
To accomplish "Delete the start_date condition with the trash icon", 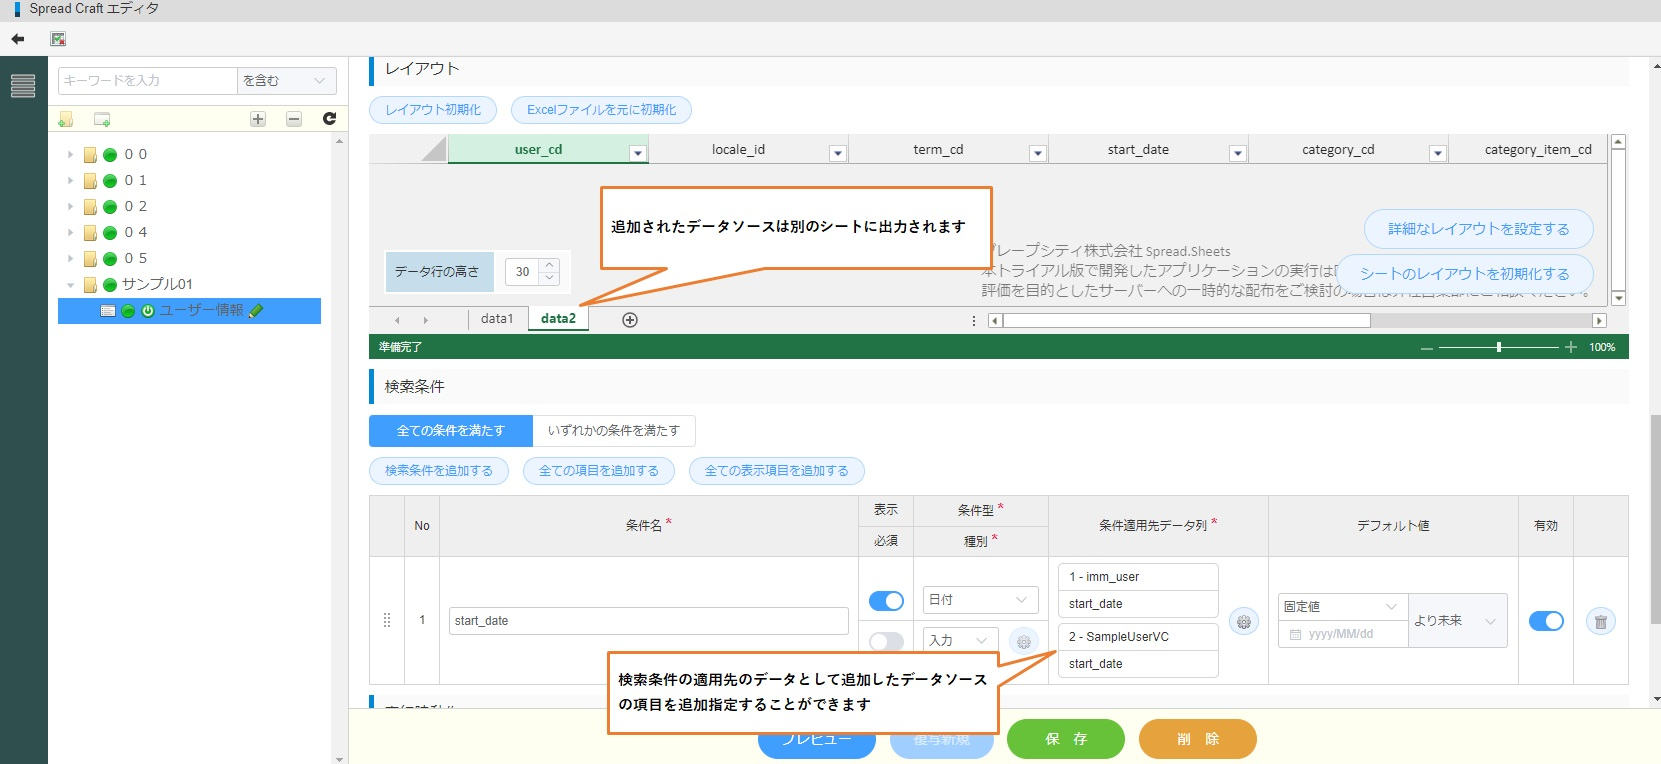I will 1600,622.
